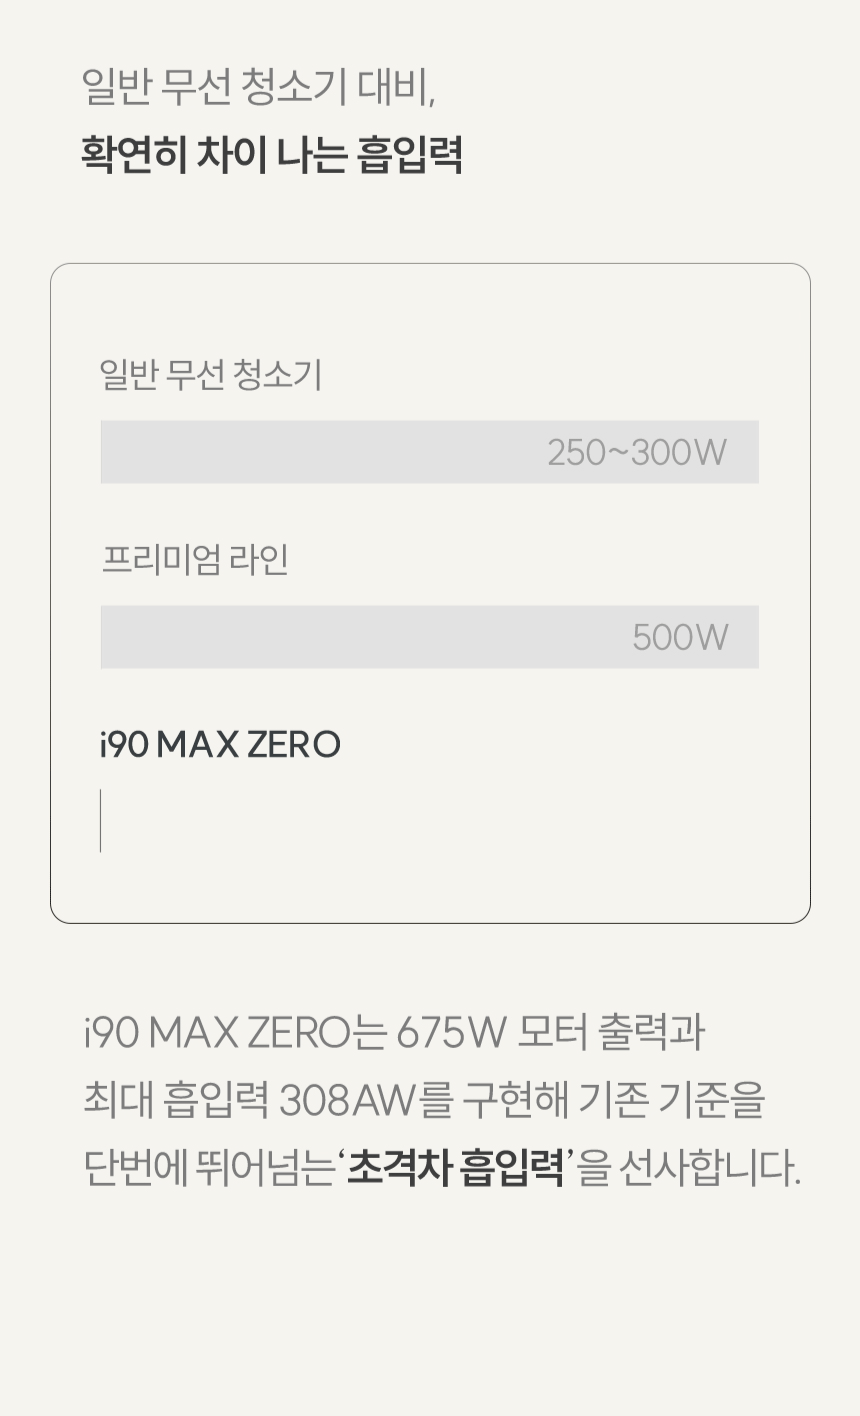Click the "프리미엄 라인" chart label

(195, 559)
